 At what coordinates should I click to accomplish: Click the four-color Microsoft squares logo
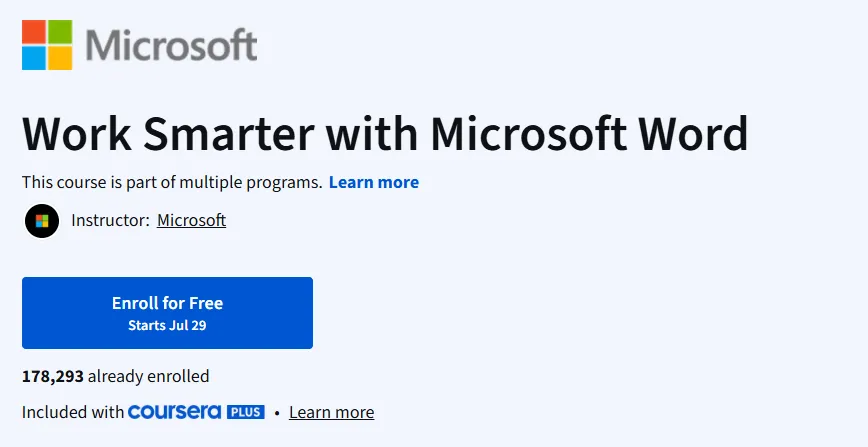[x=47, y=45]
